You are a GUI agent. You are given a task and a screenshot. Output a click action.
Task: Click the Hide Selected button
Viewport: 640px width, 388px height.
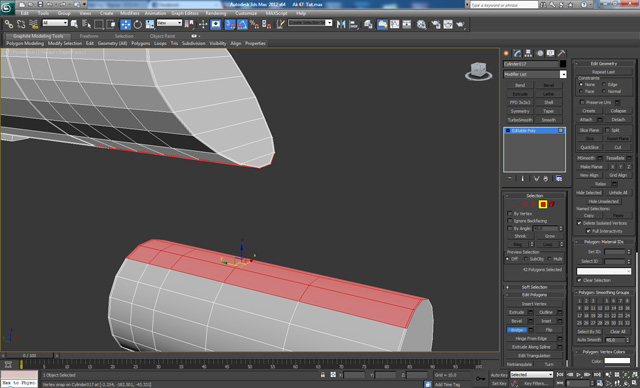pos(589,193)
